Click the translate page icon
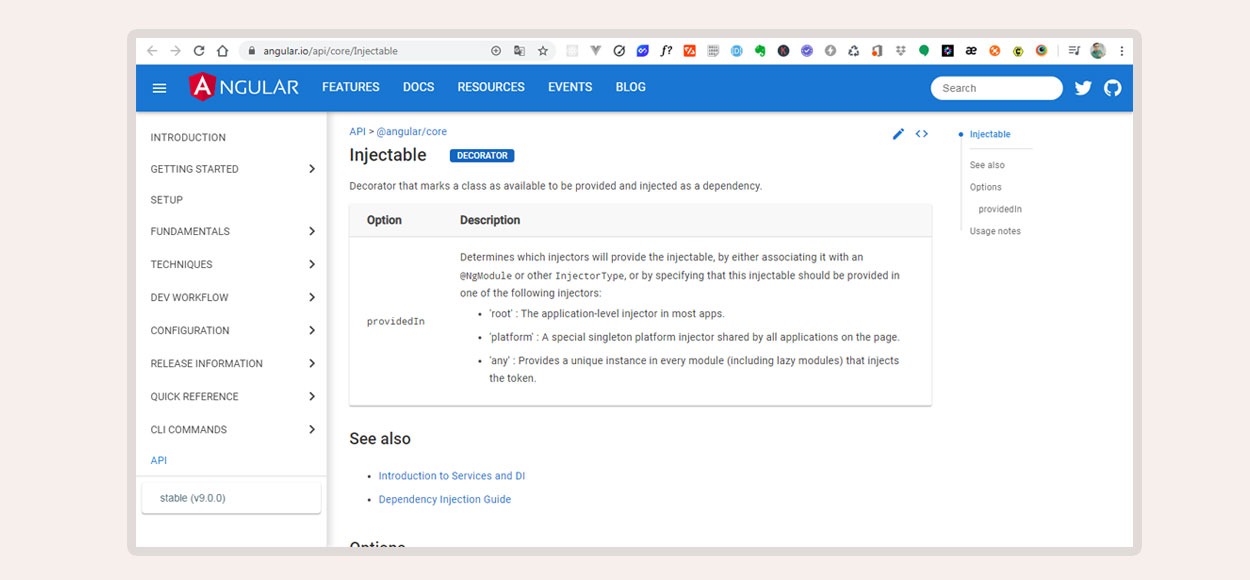Viewport: 1250px width, 580px height. pos(519,50)
